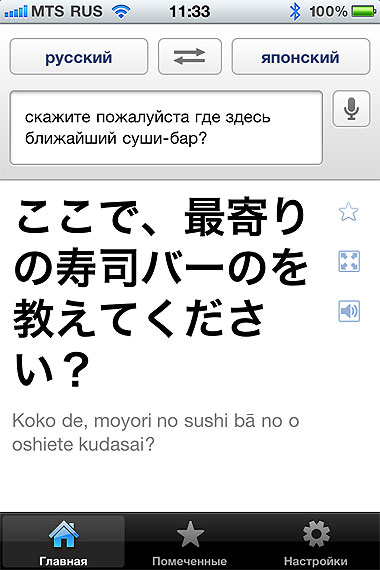This screenshot has height=570, width=380.
Task: Tap the Bluetooth icon in status bar
Action: (295, 12)
